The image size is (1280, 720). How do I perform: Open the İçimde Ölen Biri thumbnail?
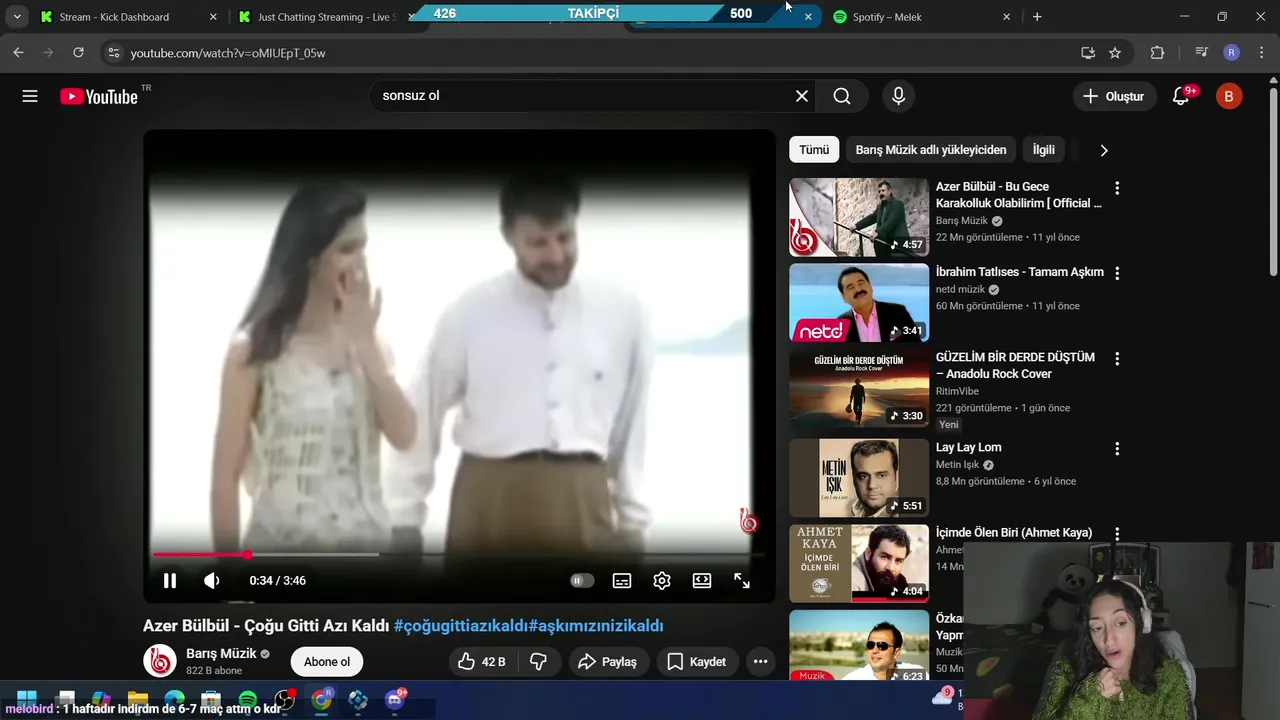pyautogui.click(x=859, y=563)
